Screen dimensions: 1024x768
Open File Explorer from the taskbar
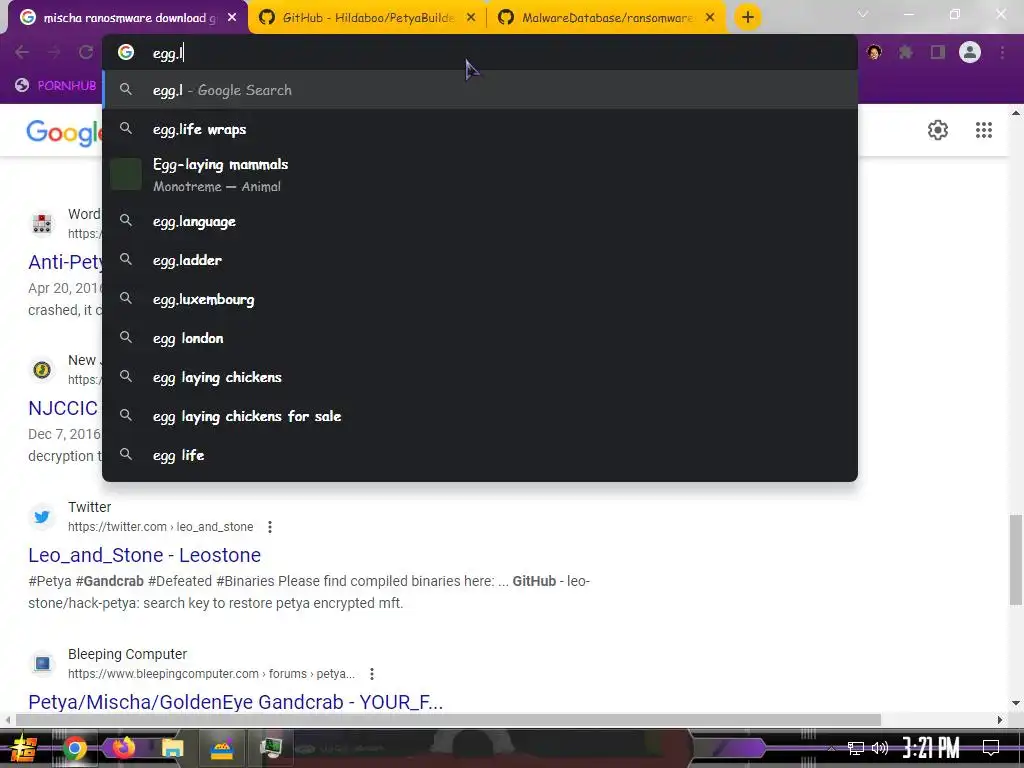pos(172,748)
